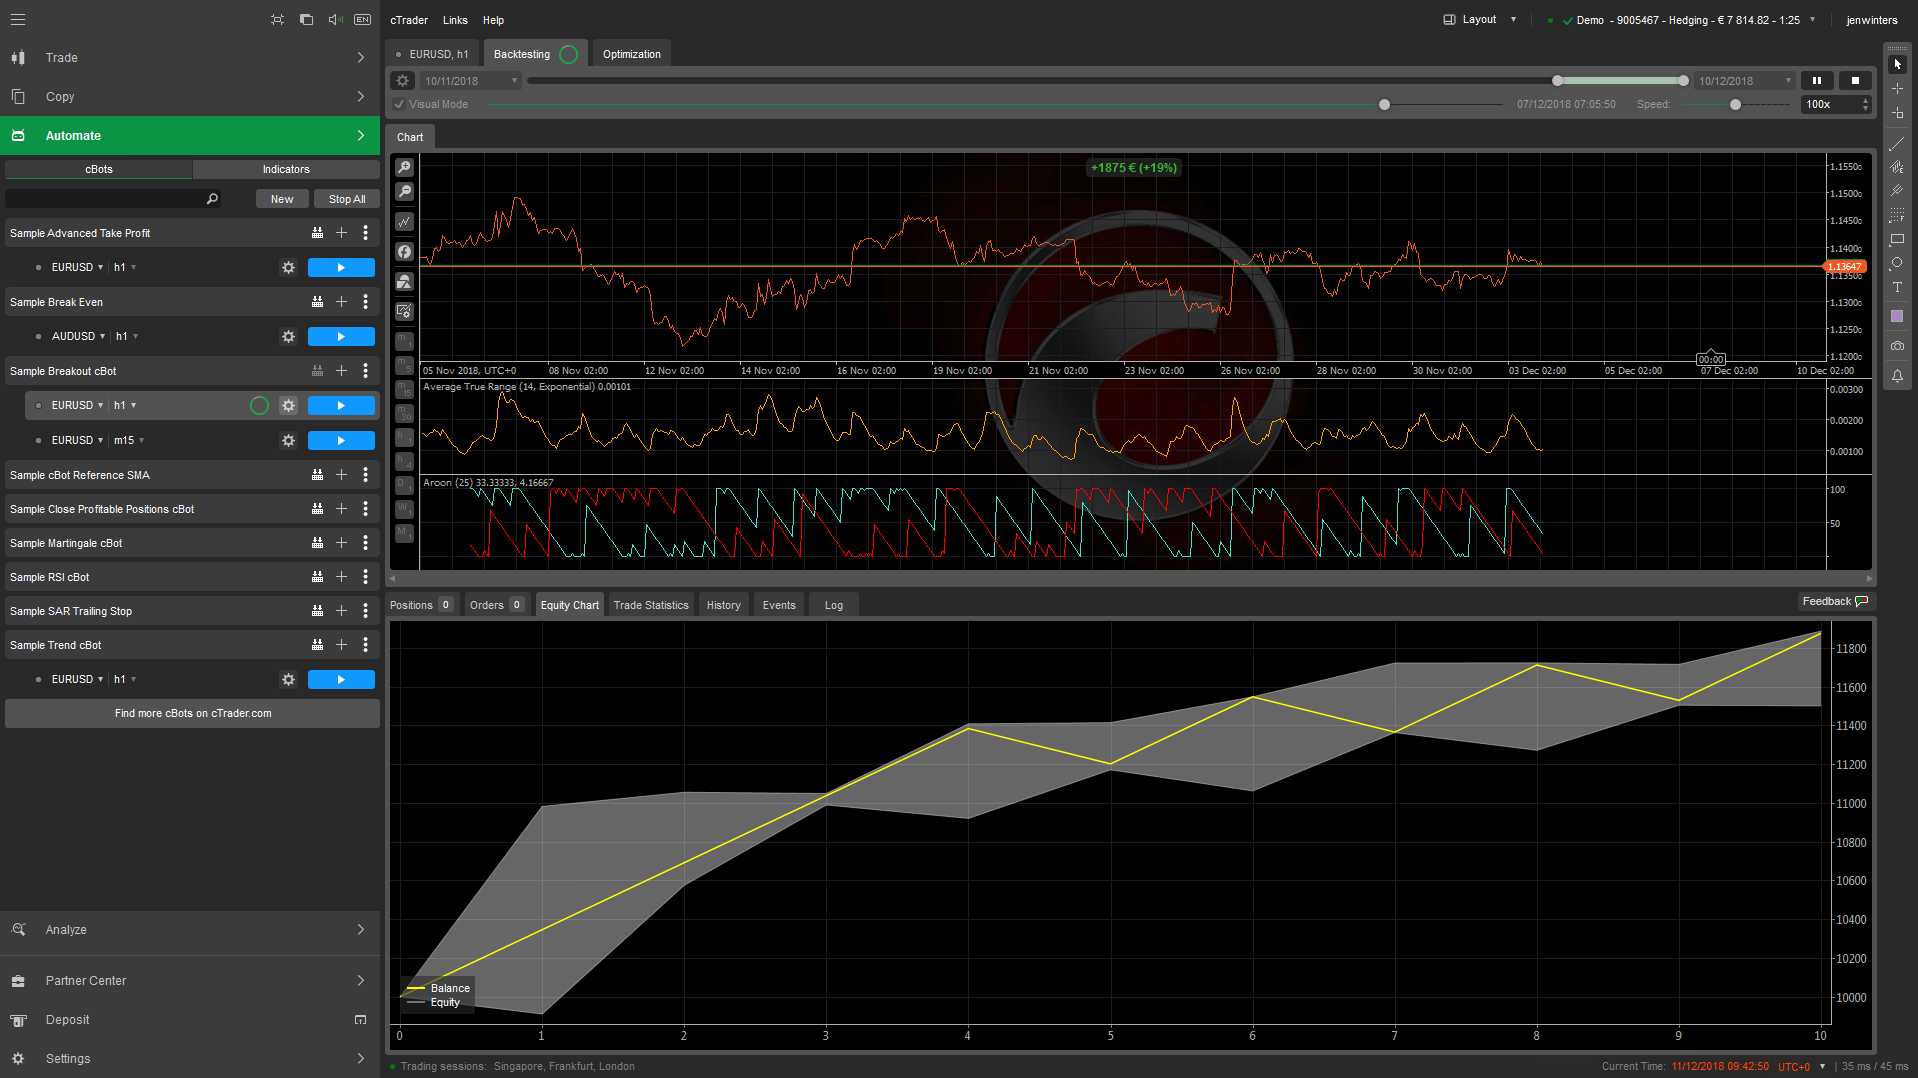
Task: Start Sample Trend cBot EURUSD instance
Action: point(341,680)
